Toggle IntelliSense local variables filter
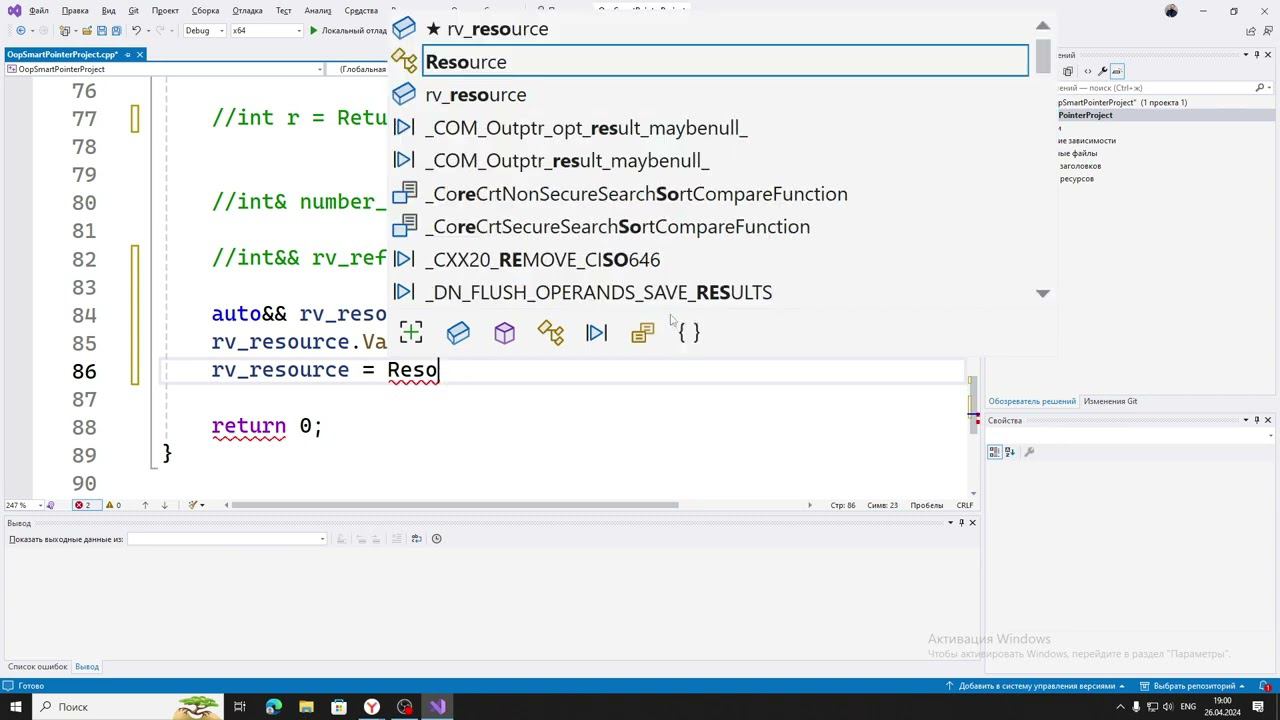 (458, 332)
